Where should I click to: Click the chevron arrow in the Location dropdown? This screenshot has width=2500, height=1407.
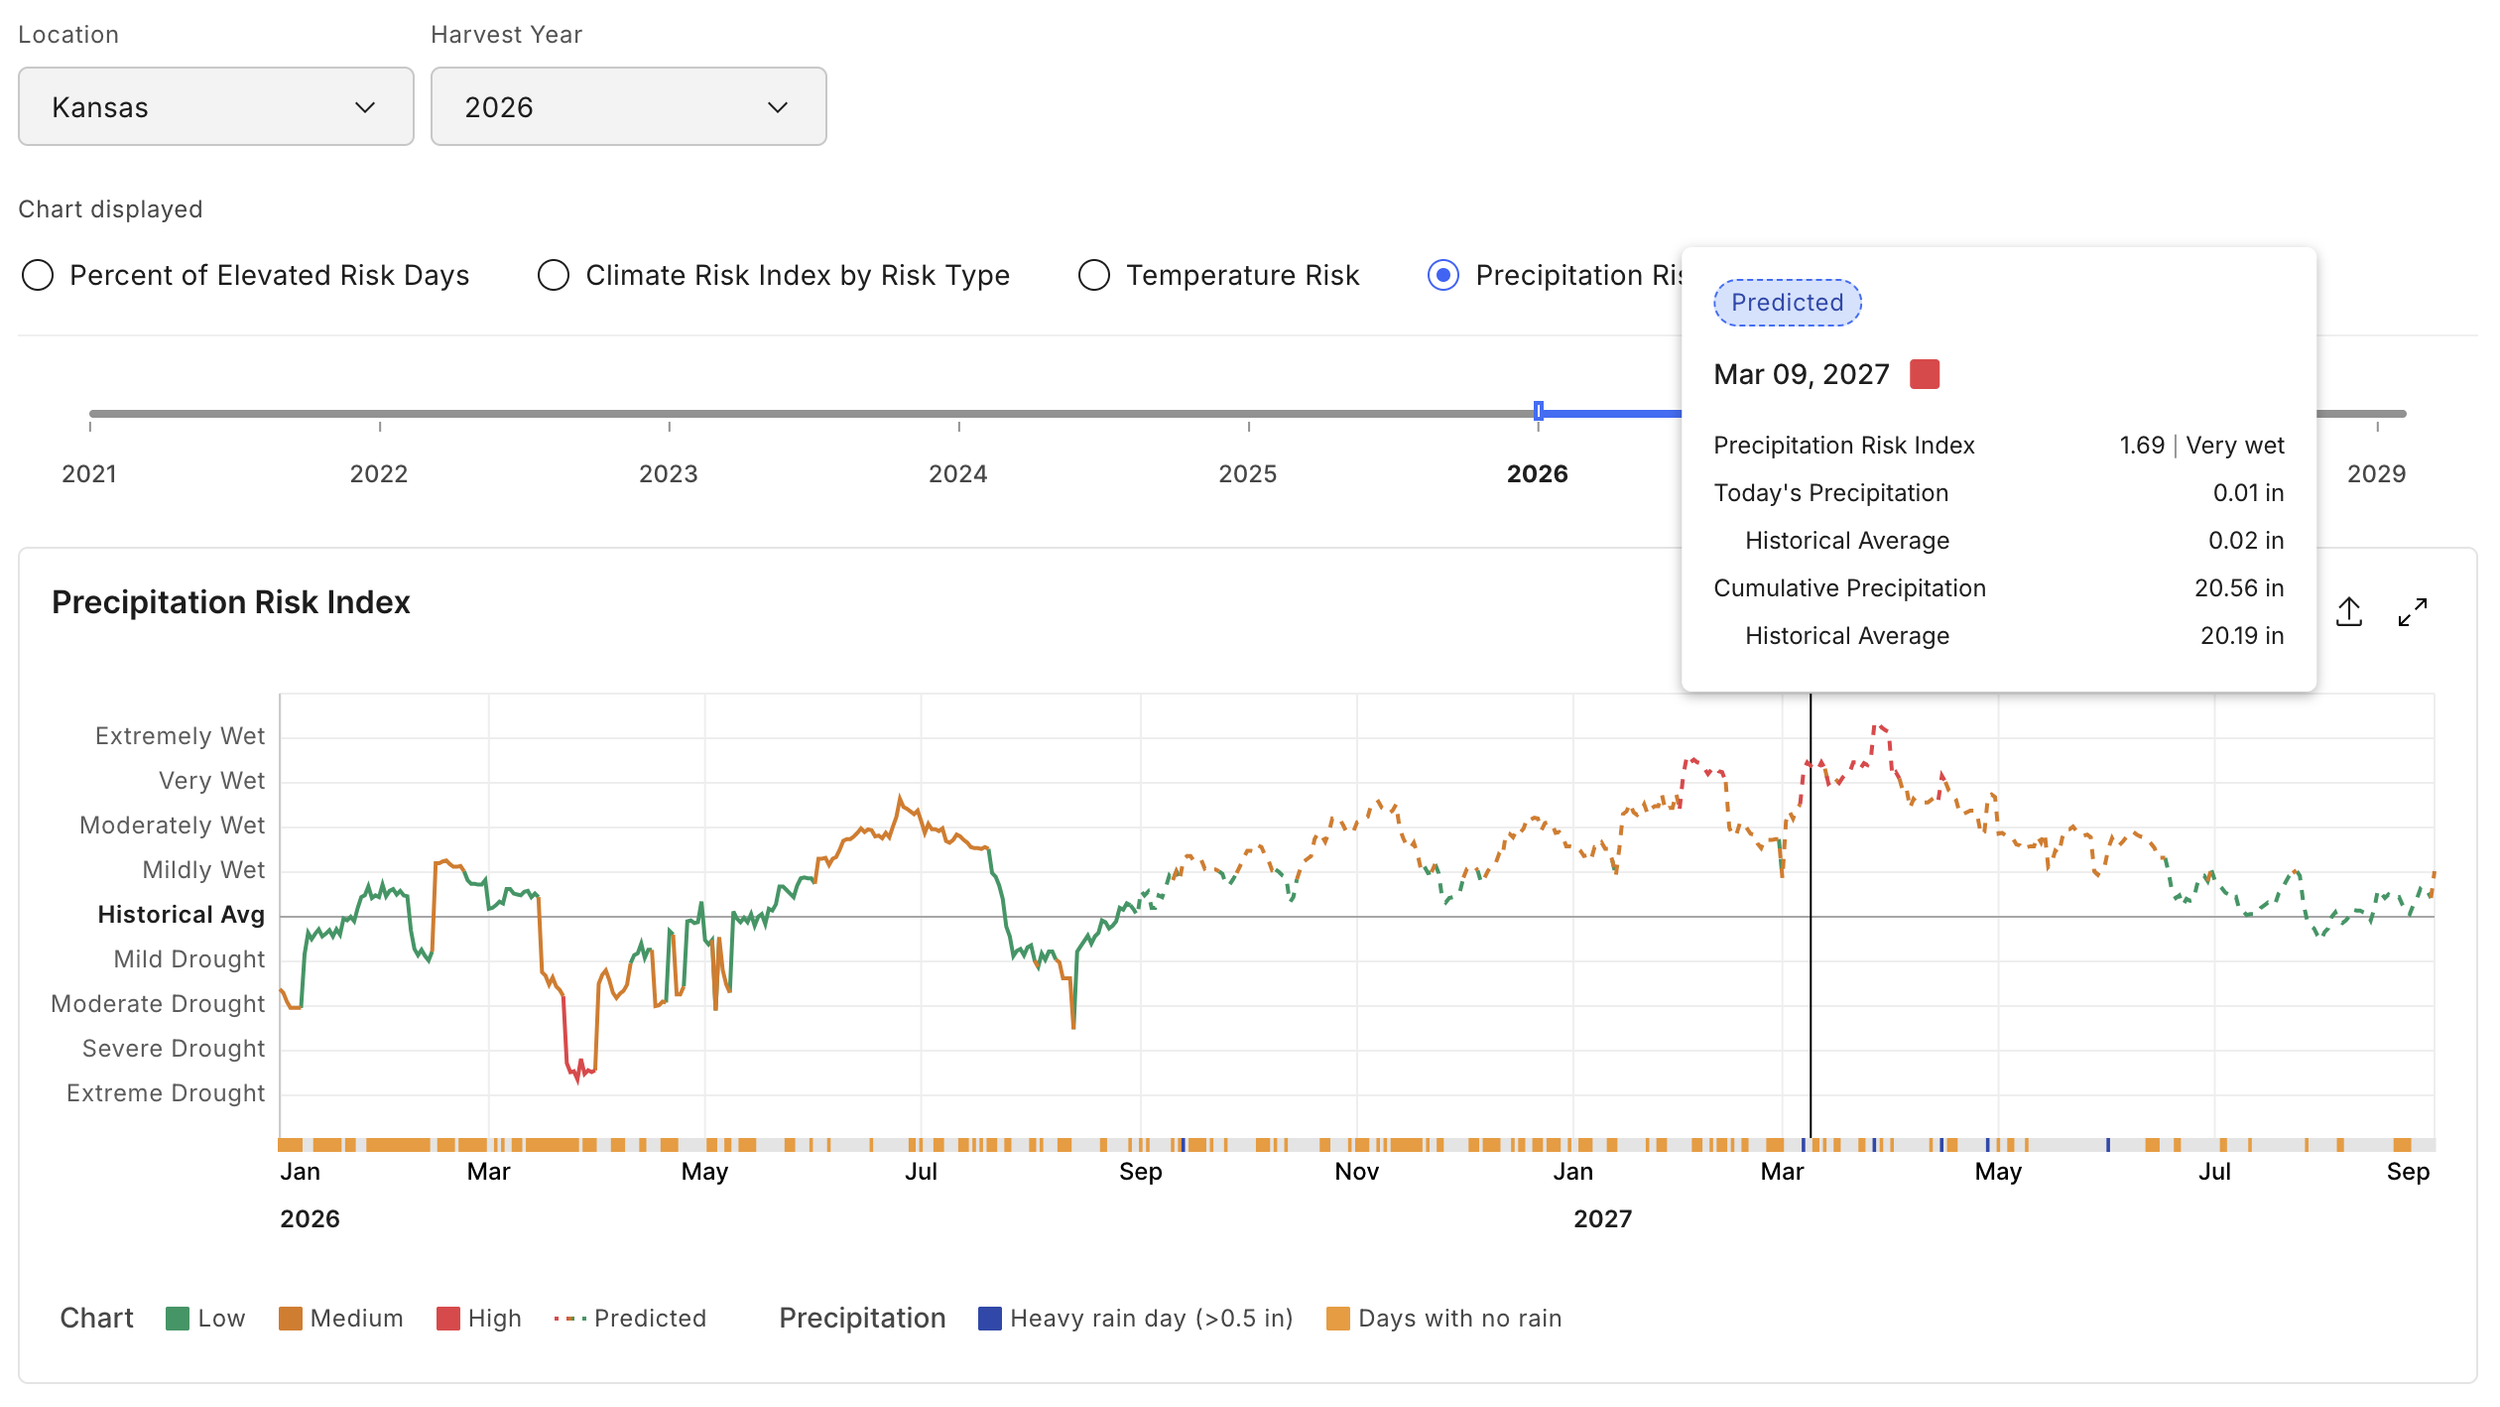pyautogui.click(x=365, y=107)
